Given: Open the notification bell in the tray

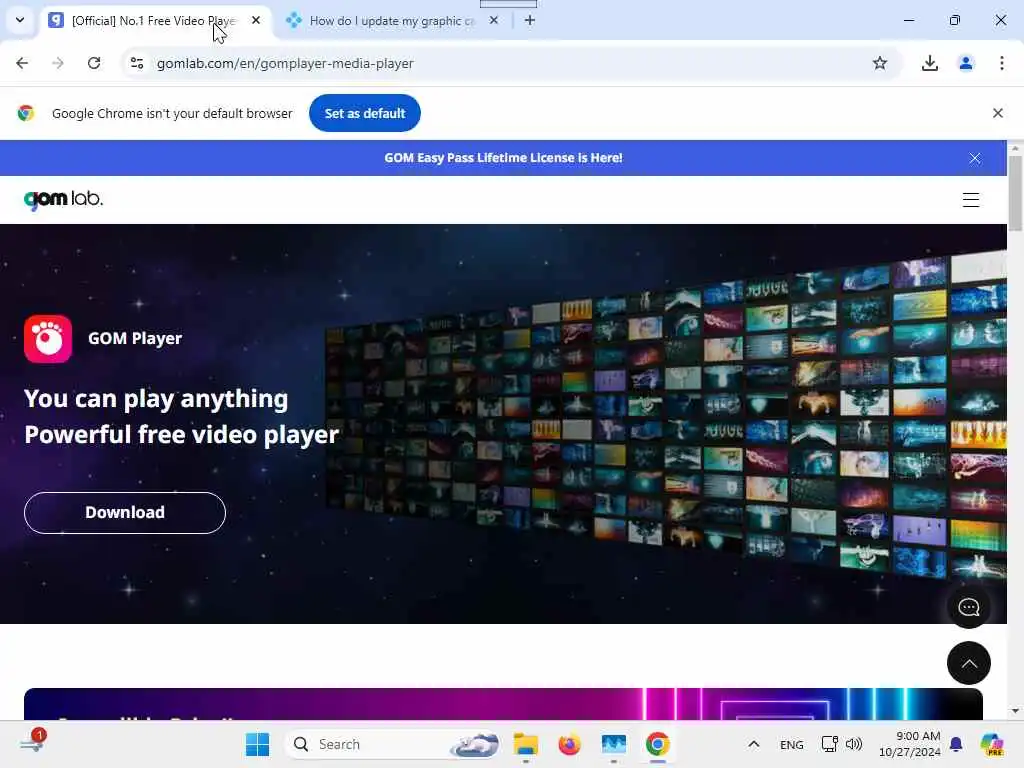Looking at the screenshot, I should tap(956, 744).
